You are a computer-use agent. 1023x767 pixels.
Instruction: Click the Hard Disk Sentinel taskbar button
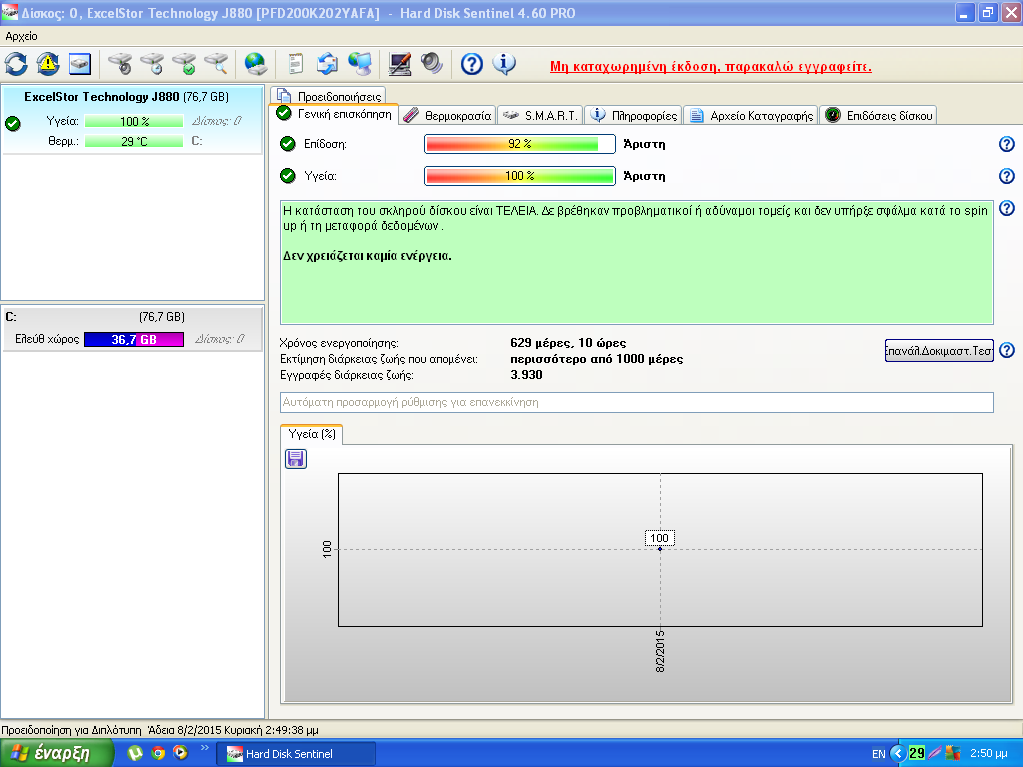296,754
